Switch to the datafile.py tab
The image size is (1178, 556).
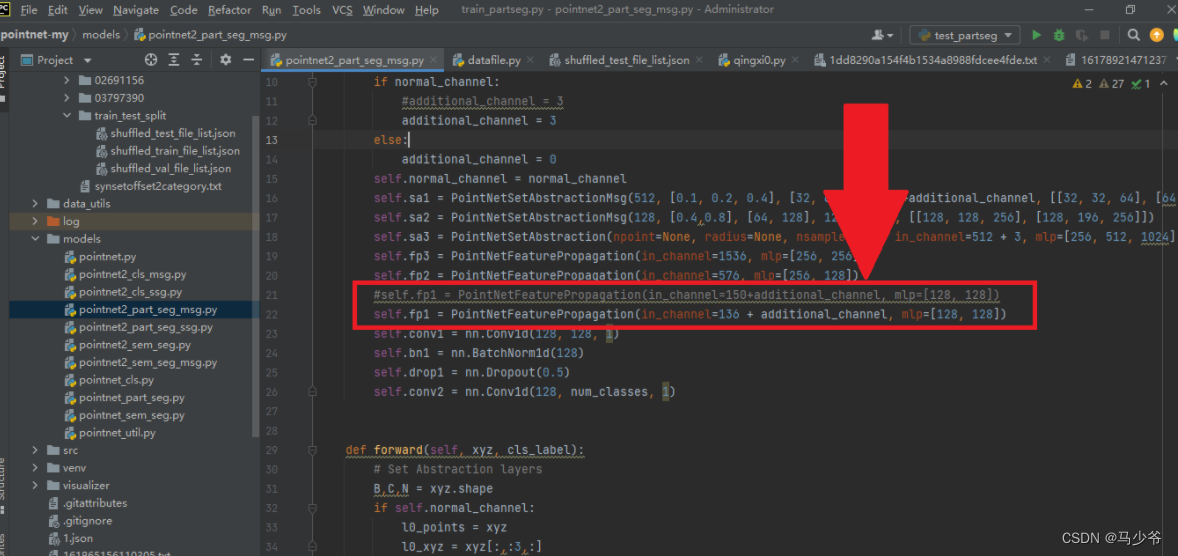pos(494,60)
